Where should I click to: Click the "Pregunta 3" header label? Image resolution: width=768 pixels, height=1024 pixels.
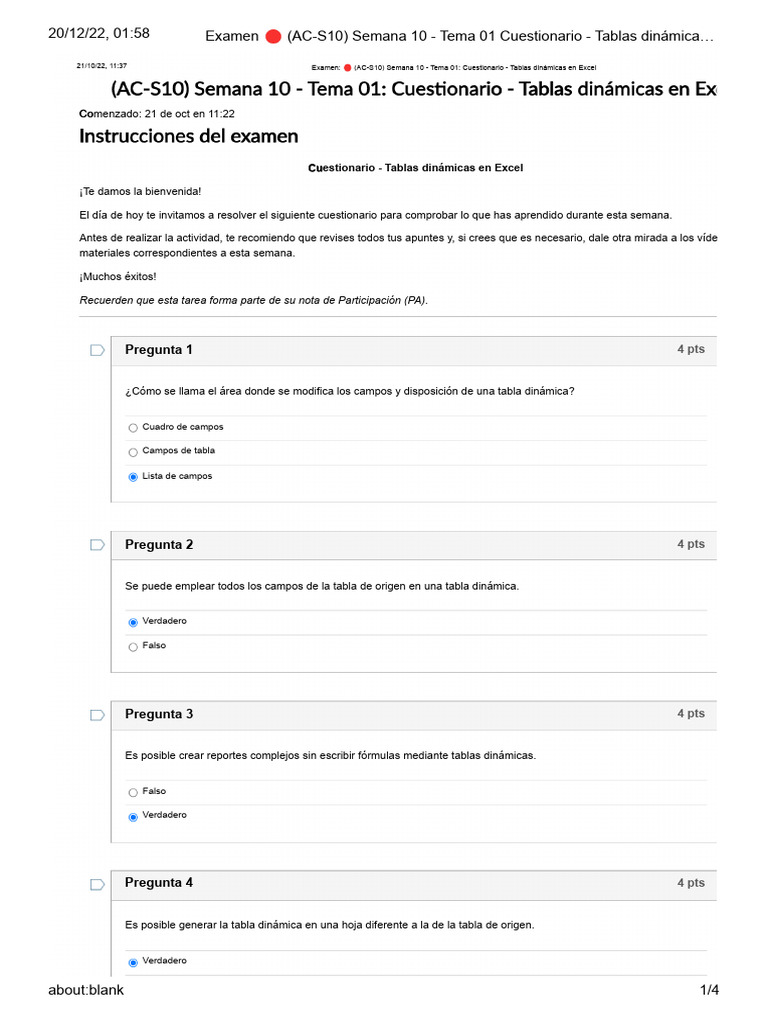click(x=159, y=714)
